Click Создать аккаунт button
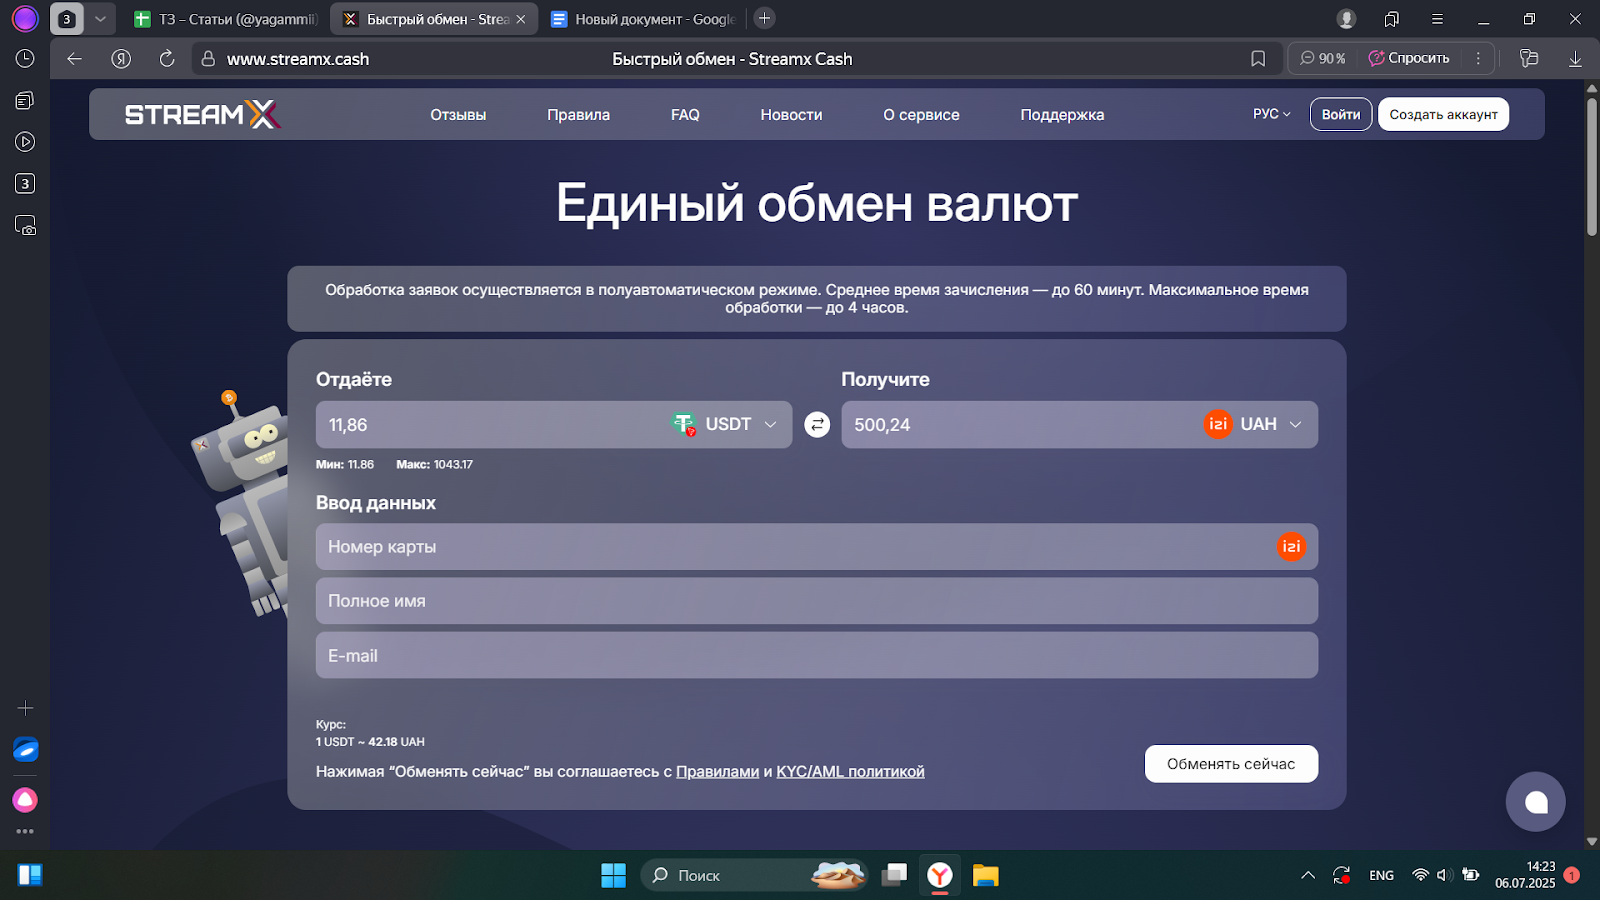The height and width of the screenshot is (900, 1600). coord(1443,114)
